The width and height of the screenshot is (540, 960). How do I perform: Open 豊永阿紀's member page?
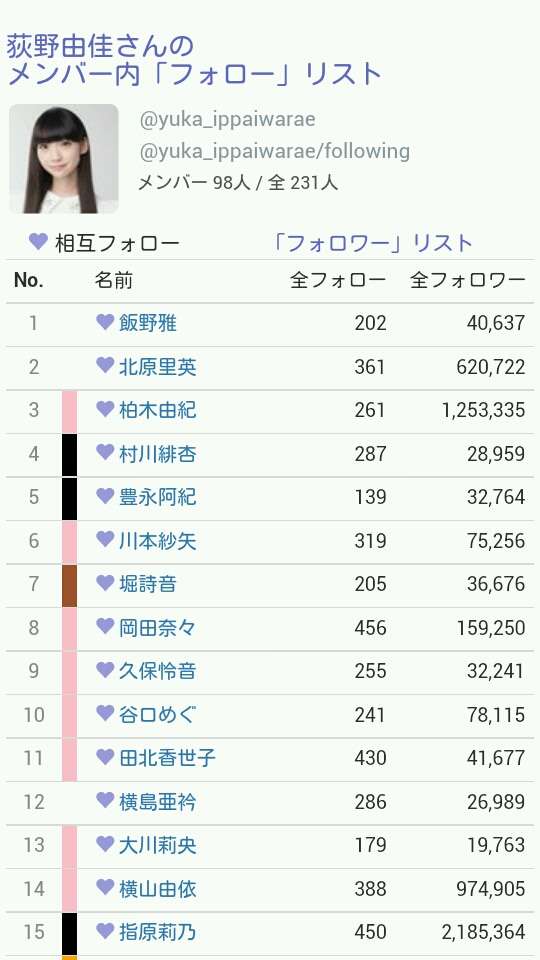[157, 497]
